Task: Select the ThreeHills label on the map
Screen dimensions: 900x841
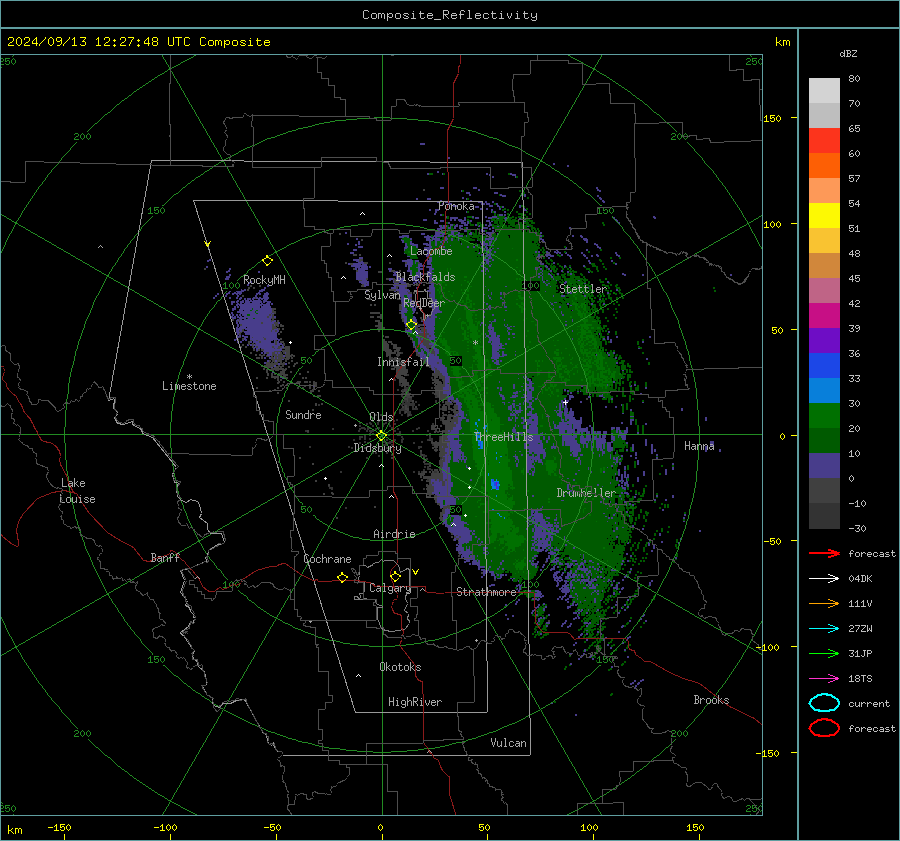Action: click(x=503, y=437)
